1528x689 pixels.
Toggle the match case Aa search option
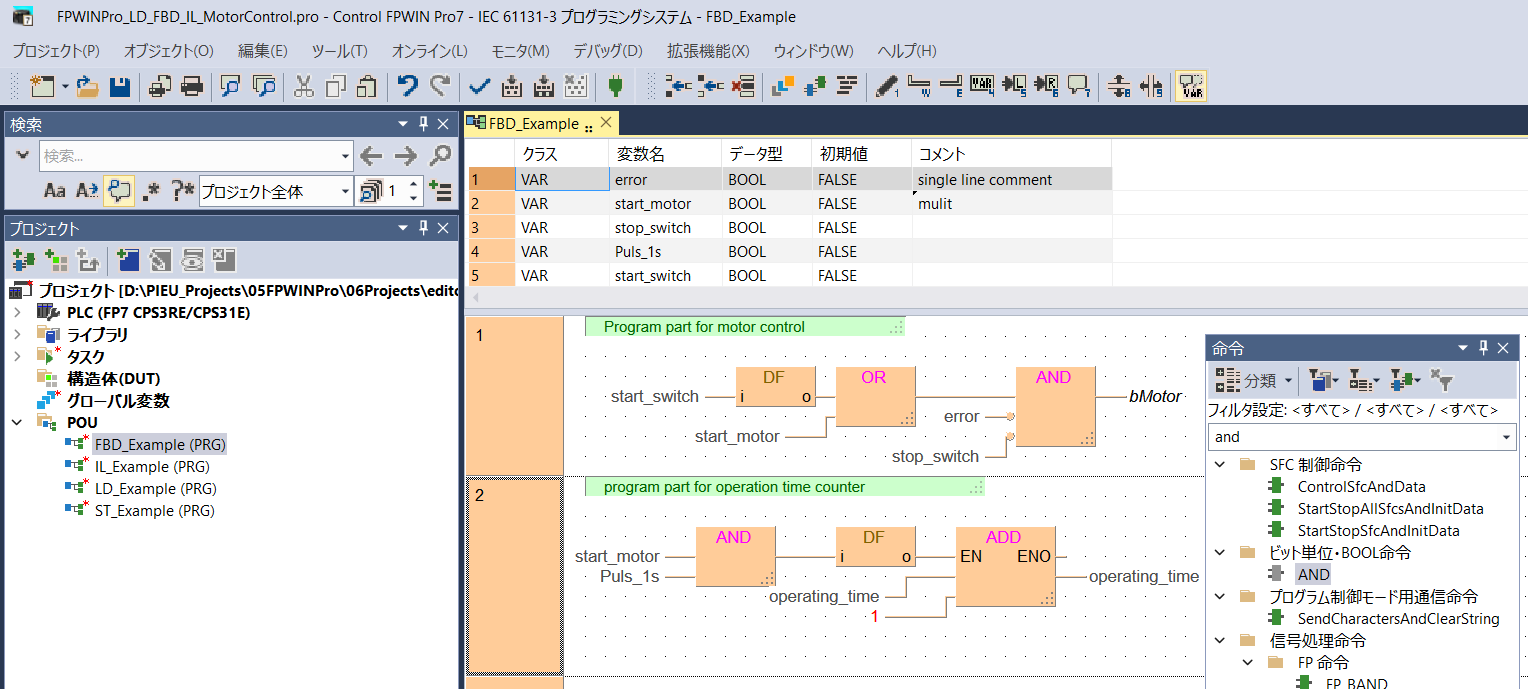55,190
